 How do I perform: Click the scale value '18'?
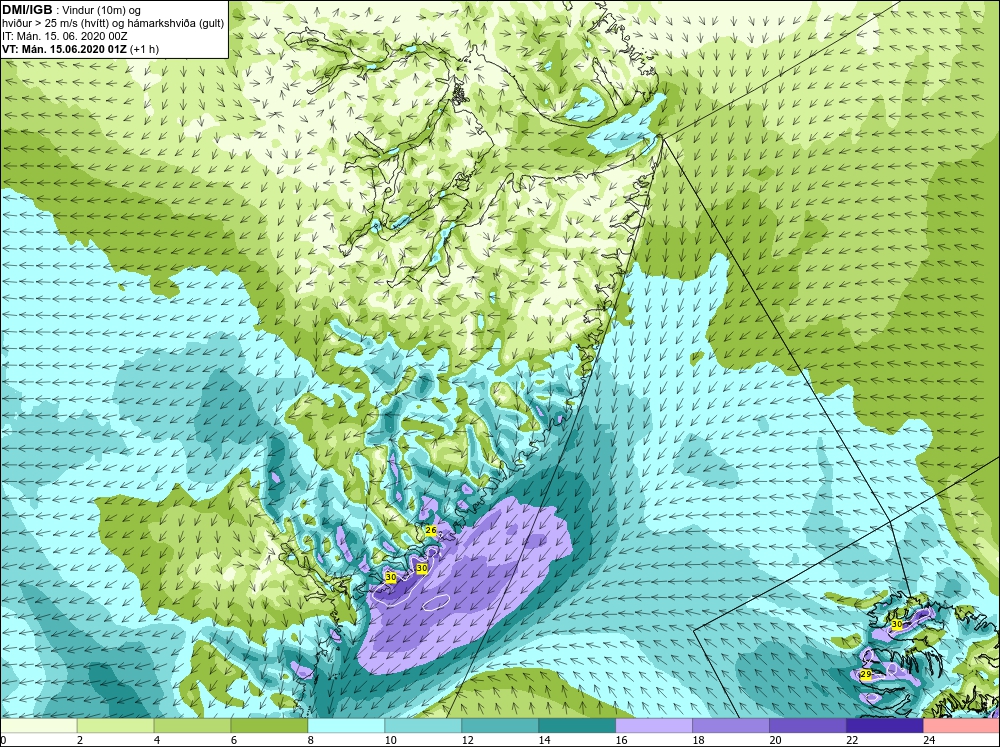(698, 740)
